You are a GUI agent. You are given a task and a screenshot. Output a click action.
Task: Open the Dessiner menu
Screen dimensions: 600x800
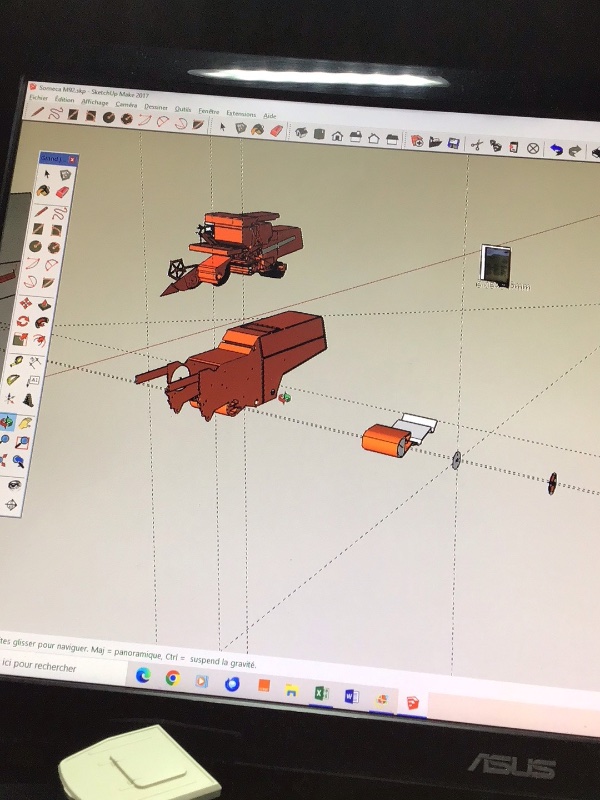[156, 107]
